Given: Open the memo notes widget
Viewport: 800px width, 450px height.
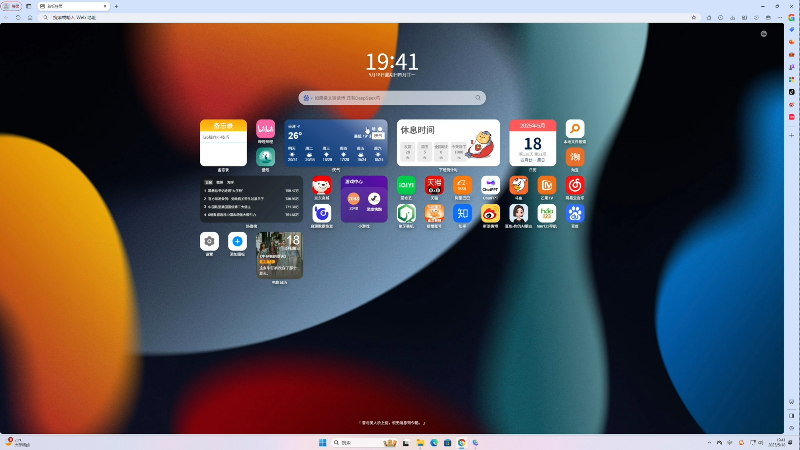Looking at the screenshot, I should 223,143.
